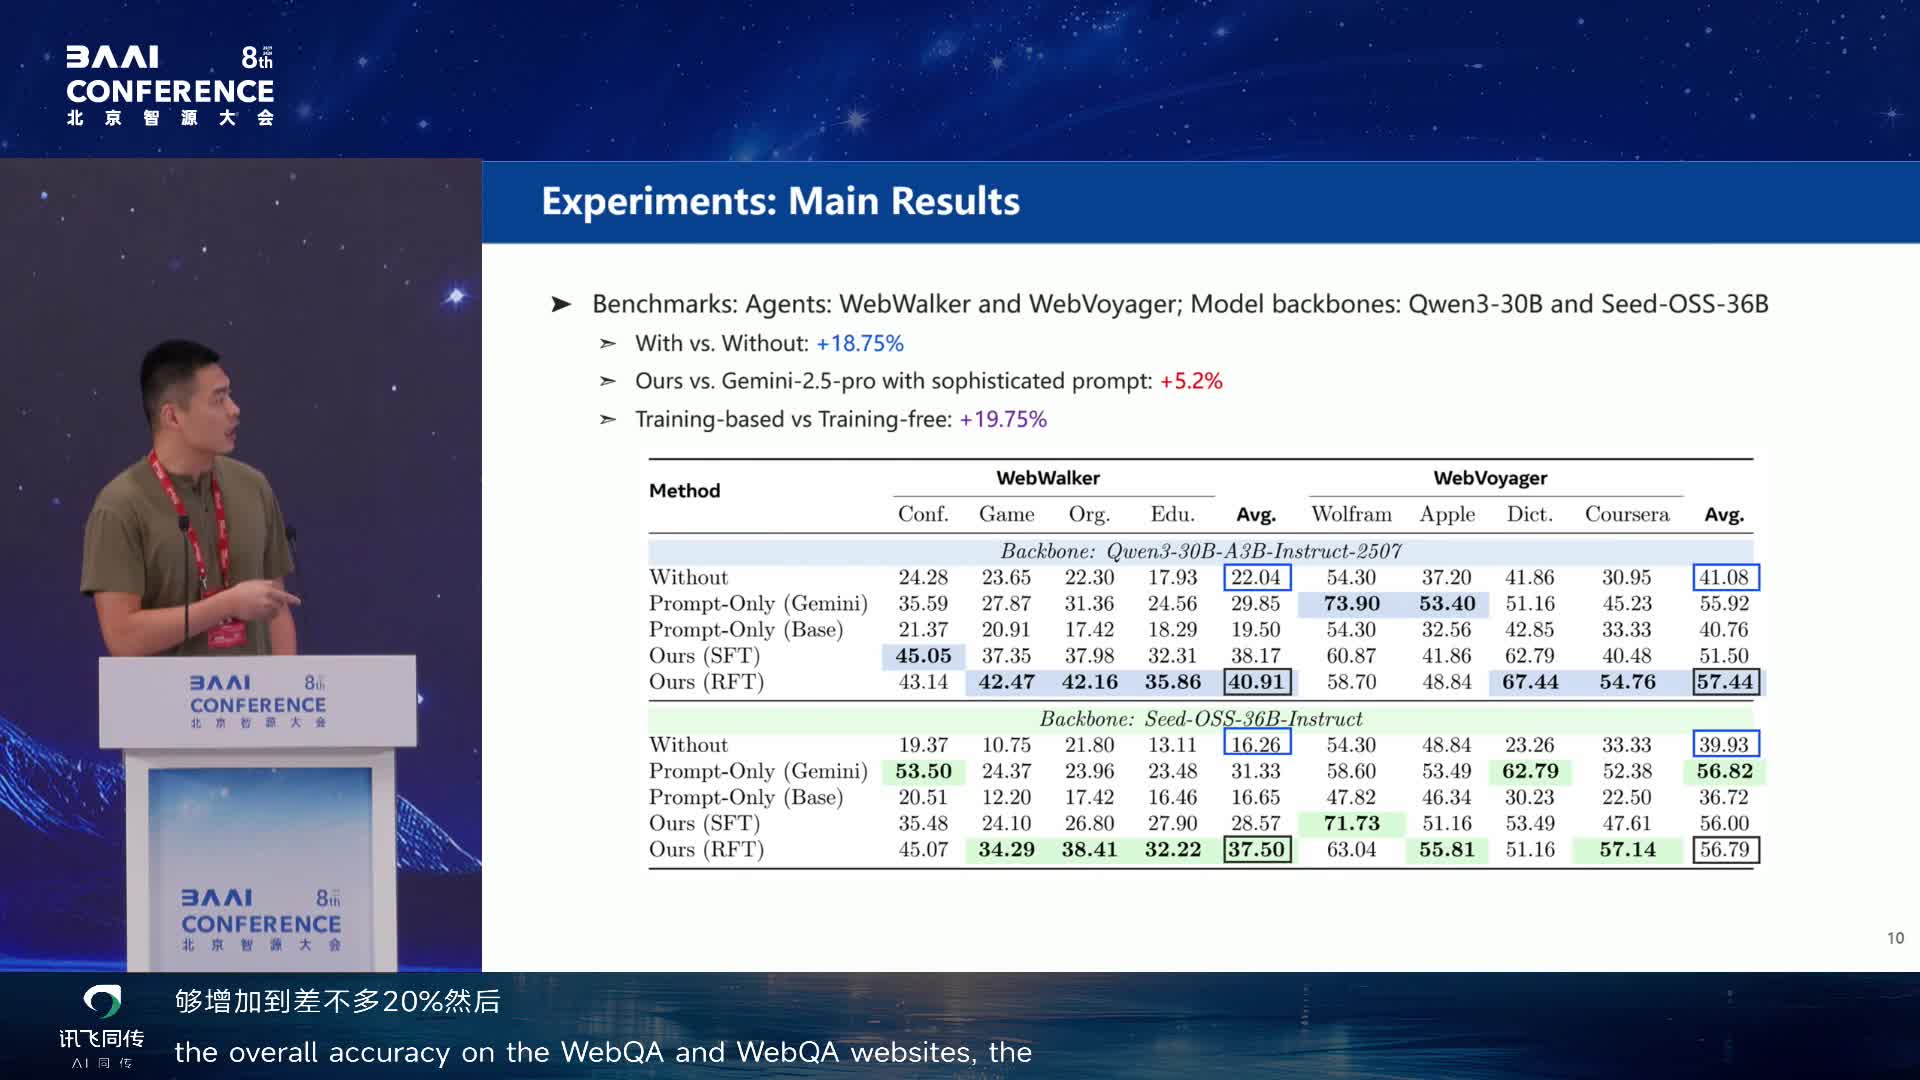Click the English subtitle line 'the overall accuracy…'
Image resolution: width=1920 pixels, height=1080 pixels.
(603, 1052)
